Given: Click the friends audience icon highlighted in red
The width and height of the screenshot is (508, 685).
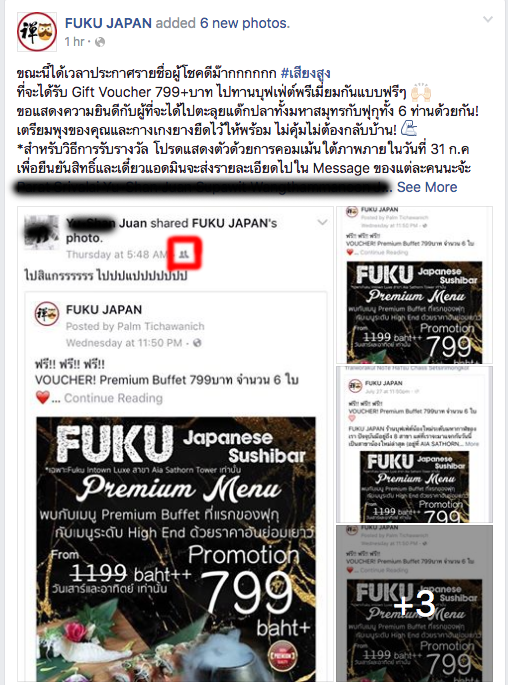Looking at the screenshot, I should [184, 254].
